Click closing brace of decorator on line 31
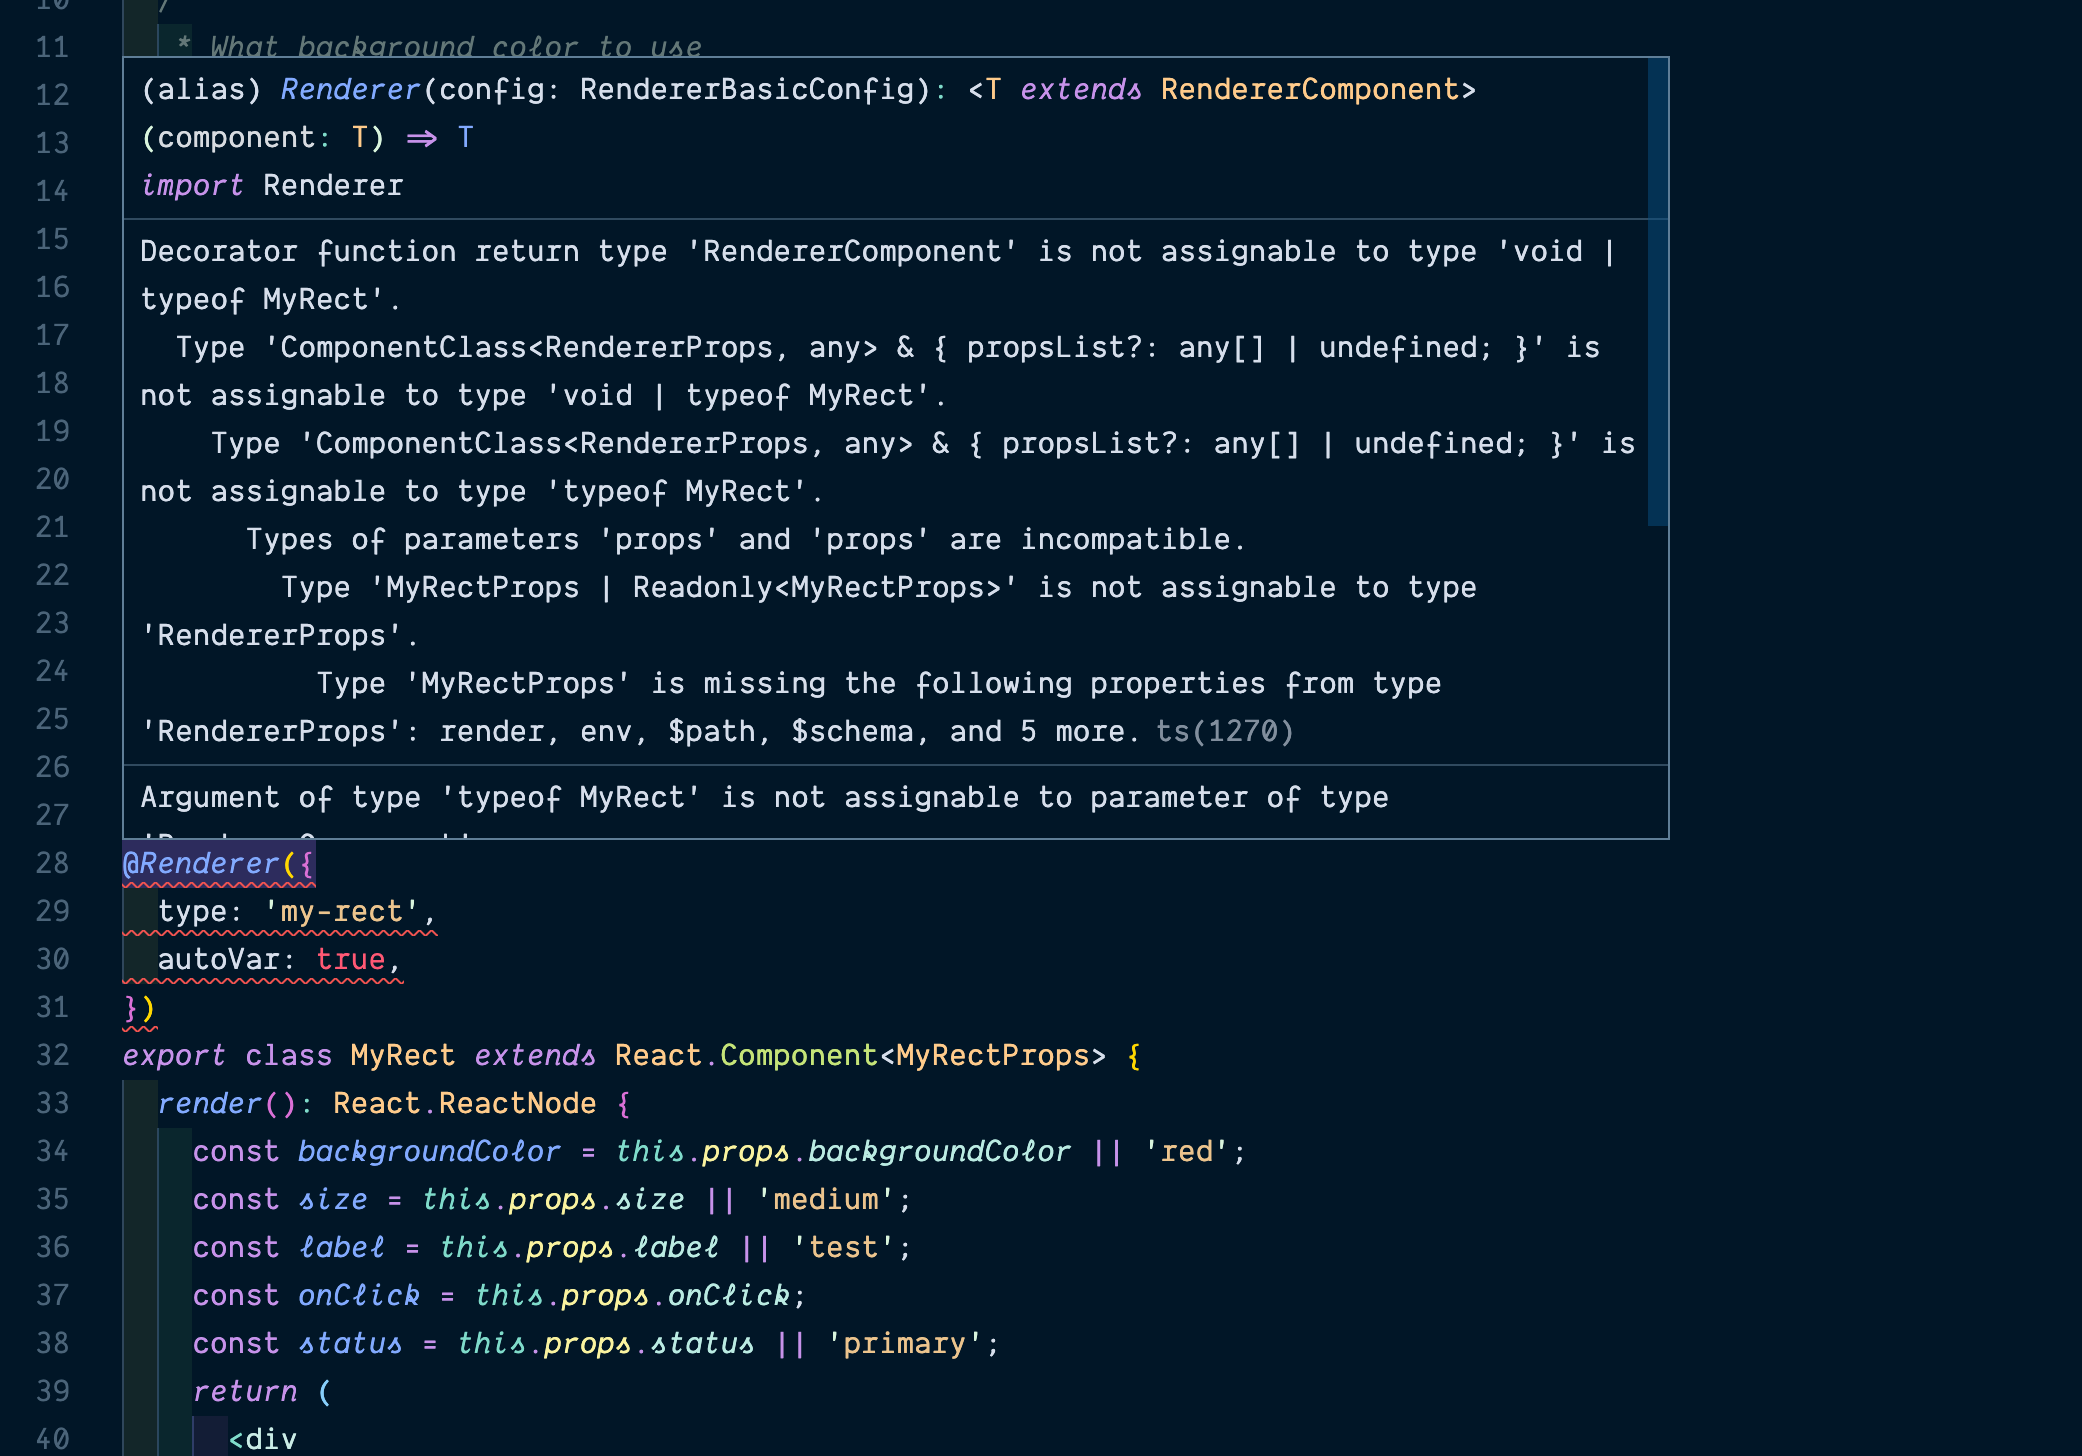This screenshot has width=2082, height=1456. point(130,1008)
